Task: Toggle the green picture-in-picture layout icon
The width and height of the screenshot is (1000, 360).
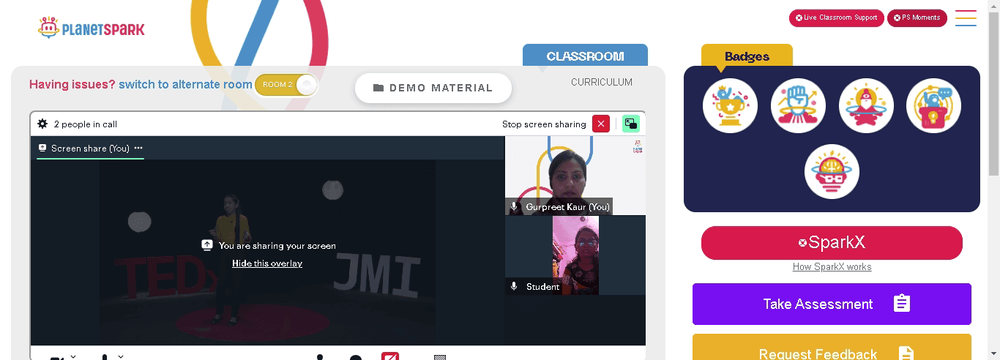Action: [631, 124]
